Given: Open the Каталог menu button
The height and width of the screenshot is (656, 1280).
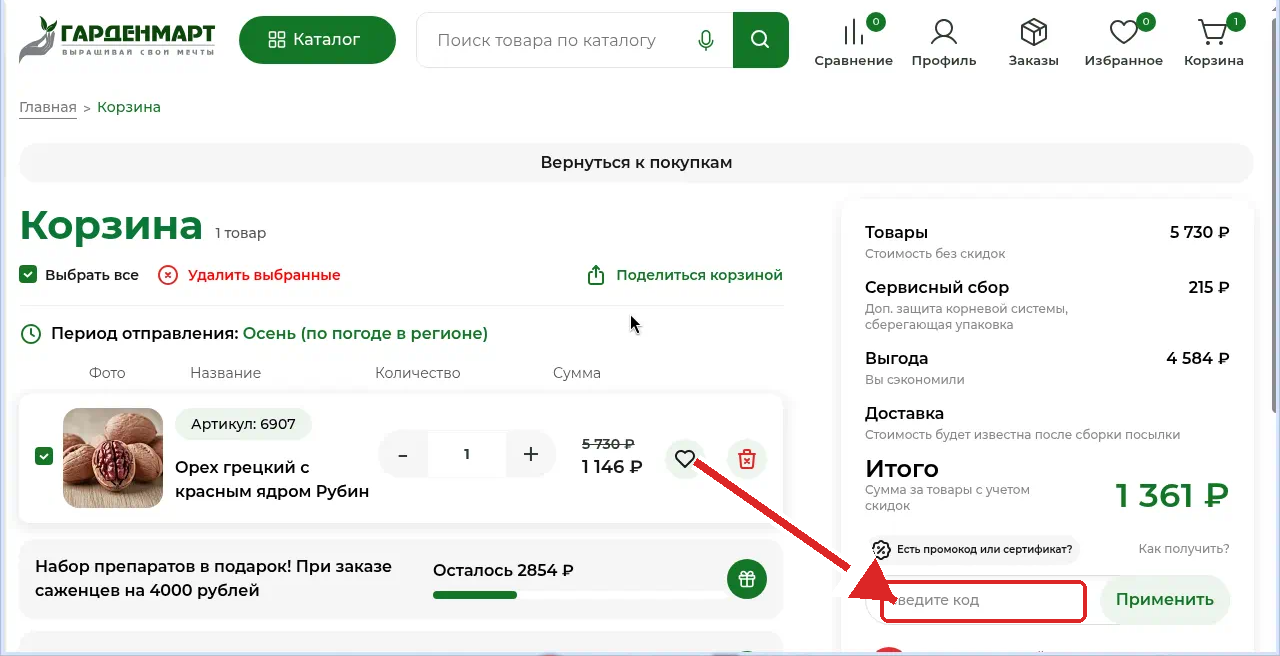Looking at the screenshot, I should tap(317, 40).
